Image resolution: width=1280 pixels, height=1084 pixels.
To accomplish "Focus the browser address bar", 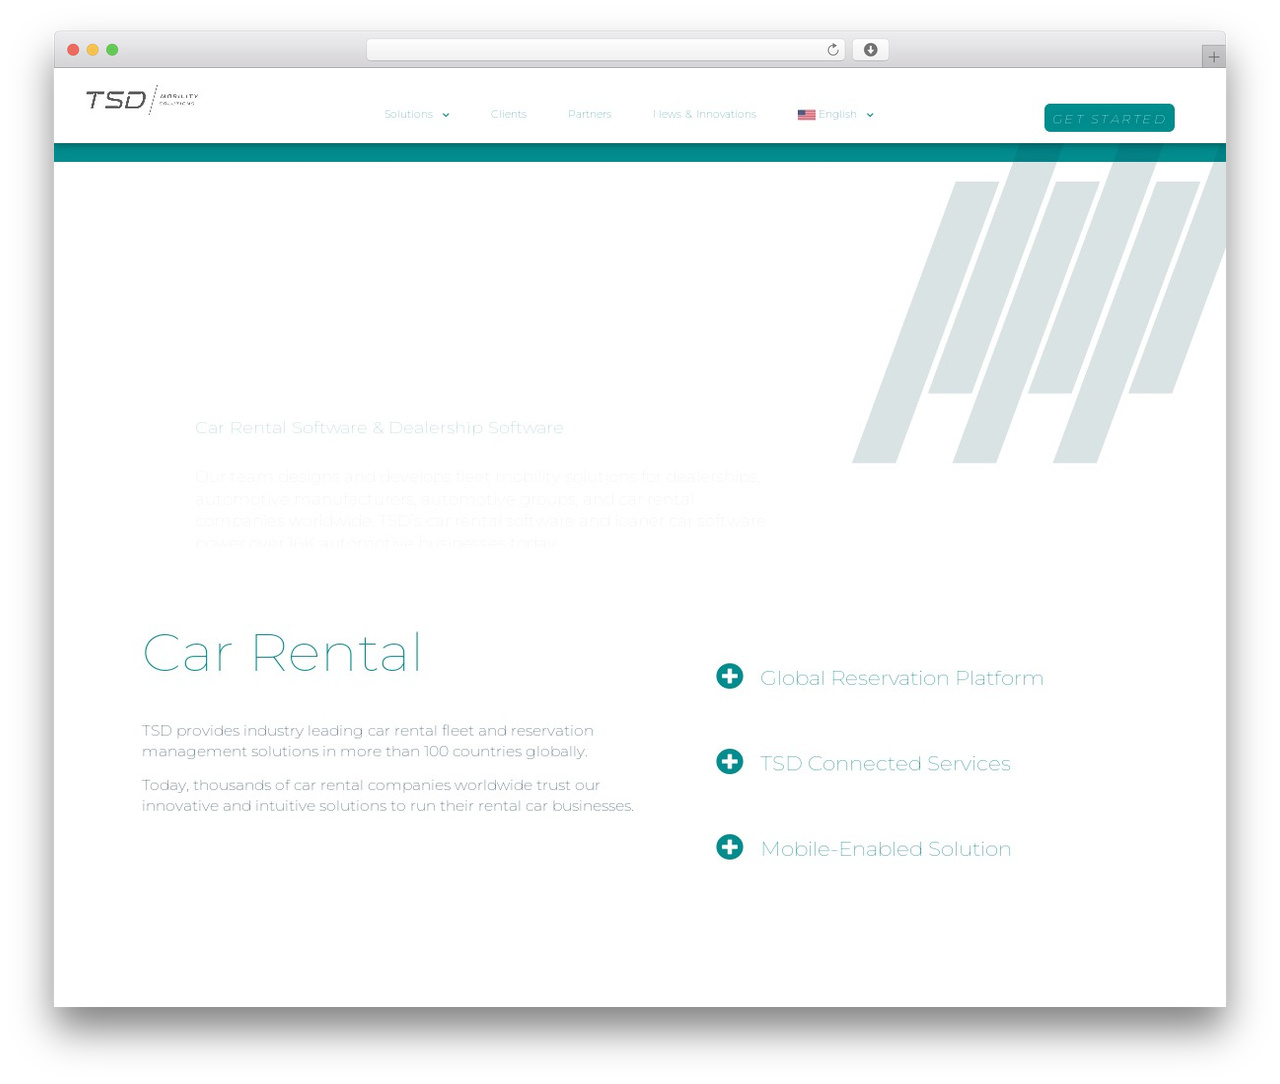I will tap(605, 50).
